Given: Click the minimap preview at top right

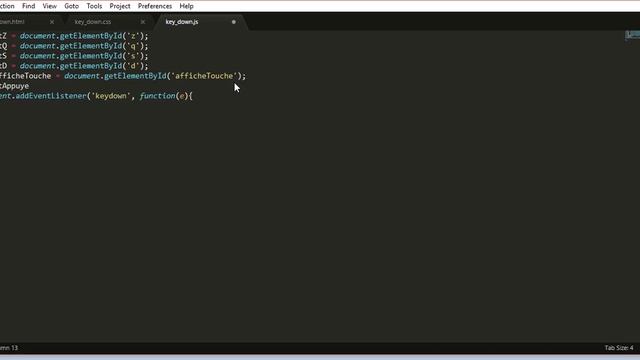Looking at the screenshot, I should point(633,36).
